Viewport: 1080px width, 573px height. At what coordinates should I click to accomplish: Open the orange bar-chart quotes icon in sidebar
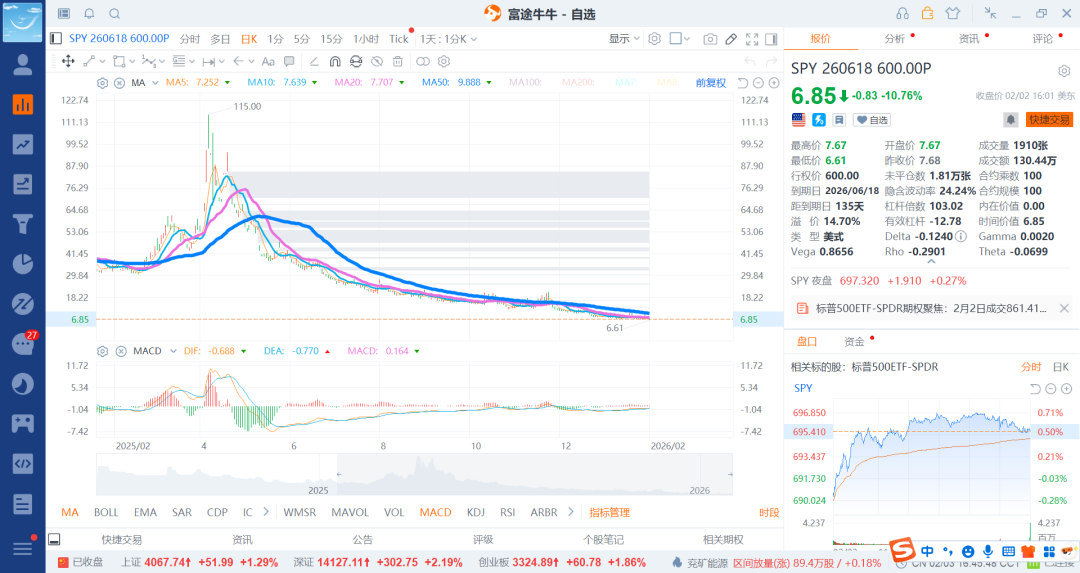(23, 104)
